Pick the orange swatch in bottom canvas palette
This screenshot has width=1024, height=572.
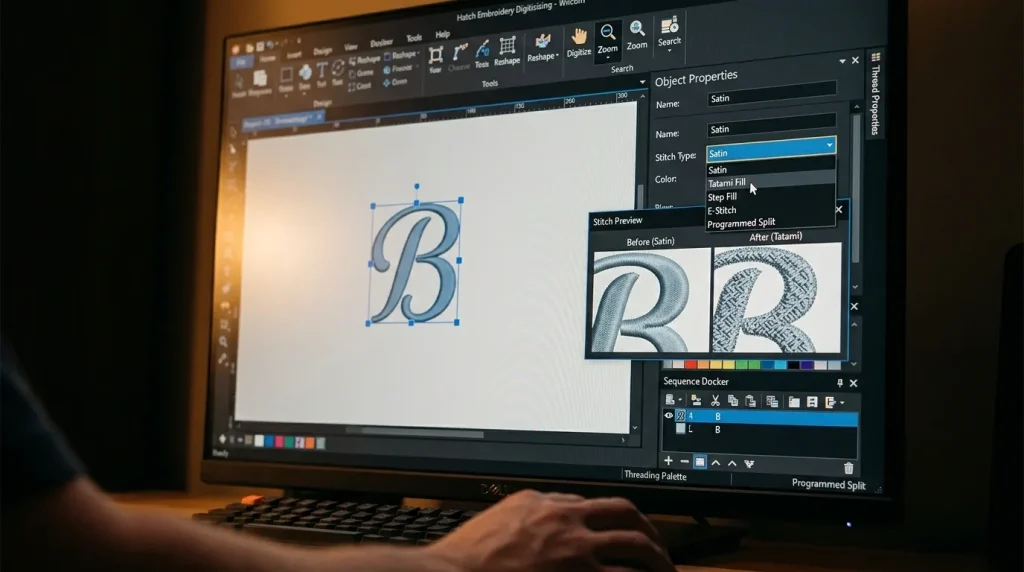pos(310,443)
